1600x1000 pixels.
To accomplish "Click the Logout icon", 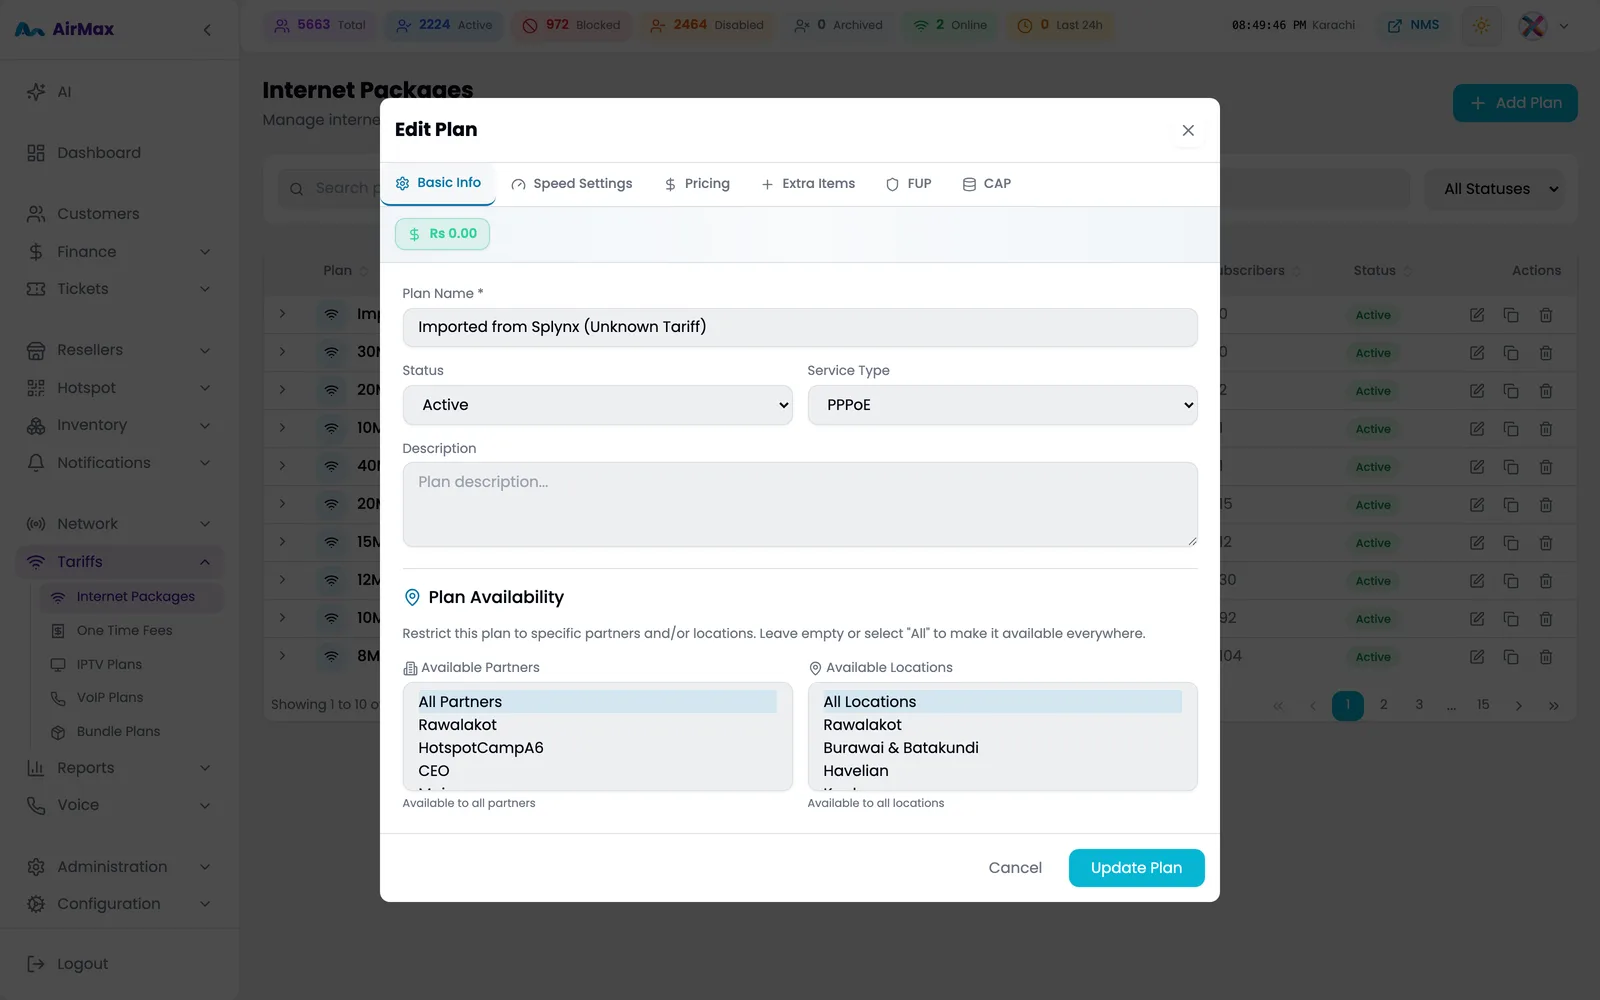I will point(36,964).
